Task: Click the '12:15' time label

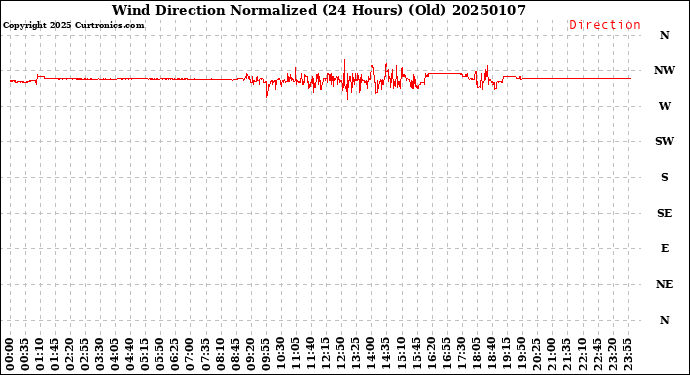Action: point(326,355)
